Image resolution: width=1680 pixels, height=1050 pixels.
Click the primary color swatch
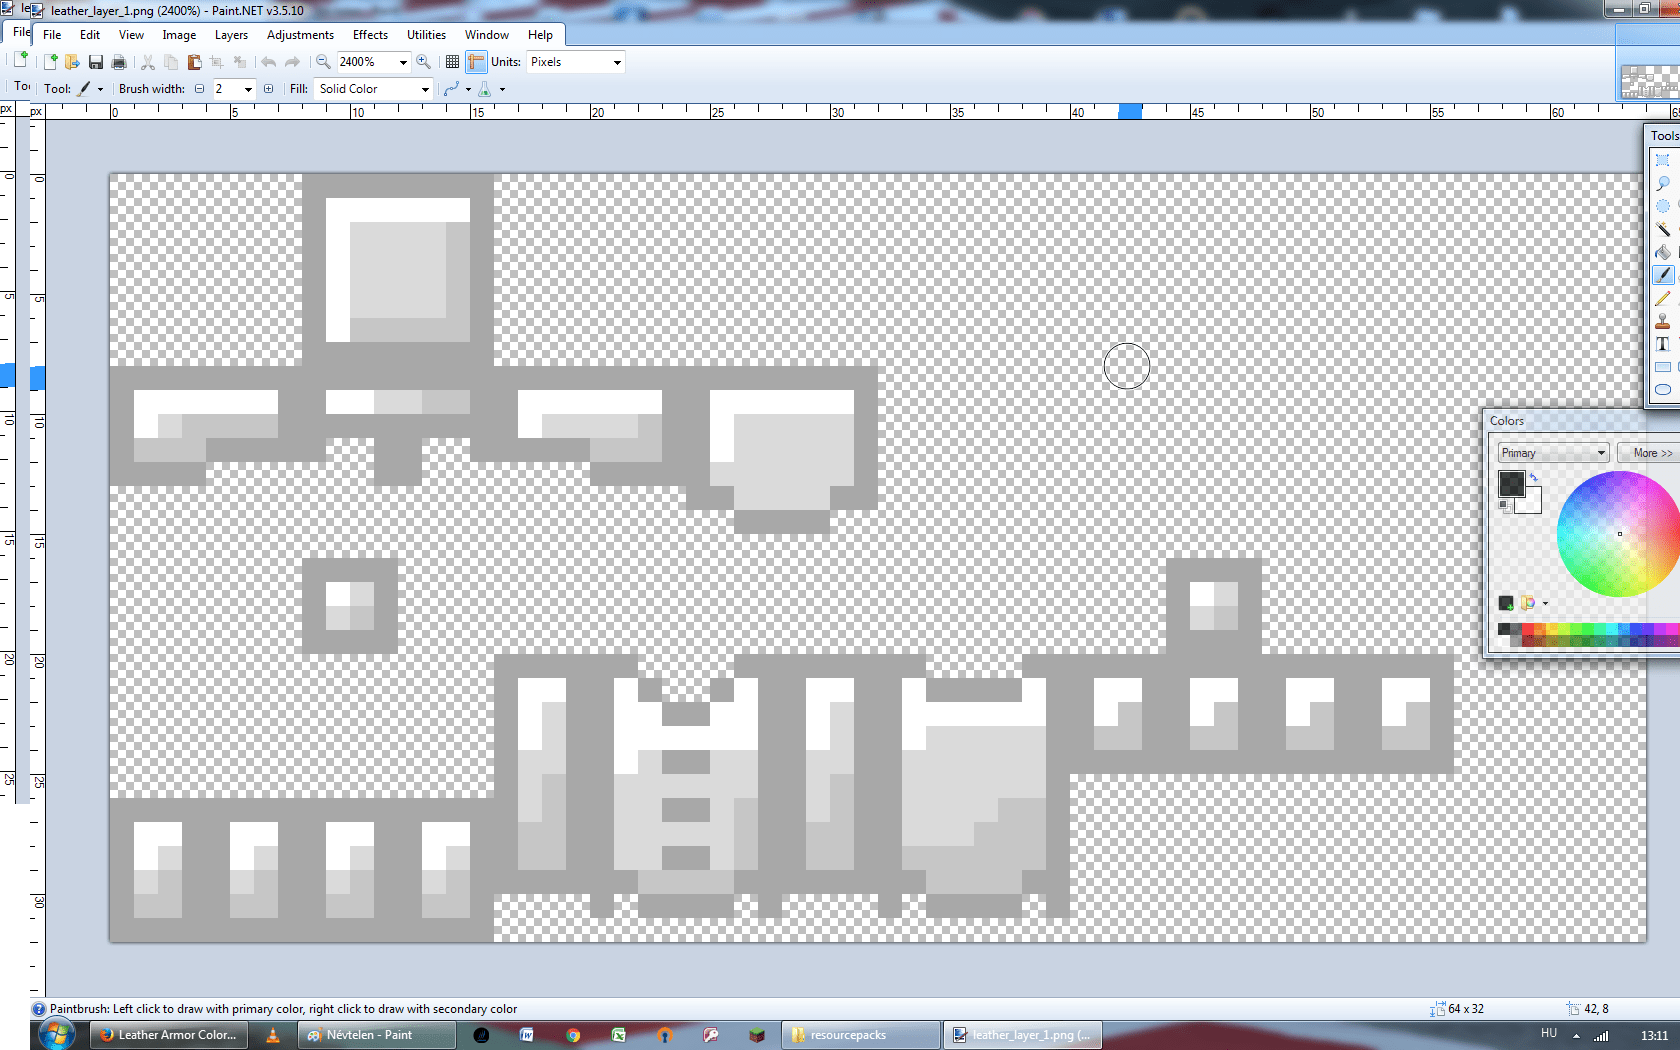tap(1511, 484)
